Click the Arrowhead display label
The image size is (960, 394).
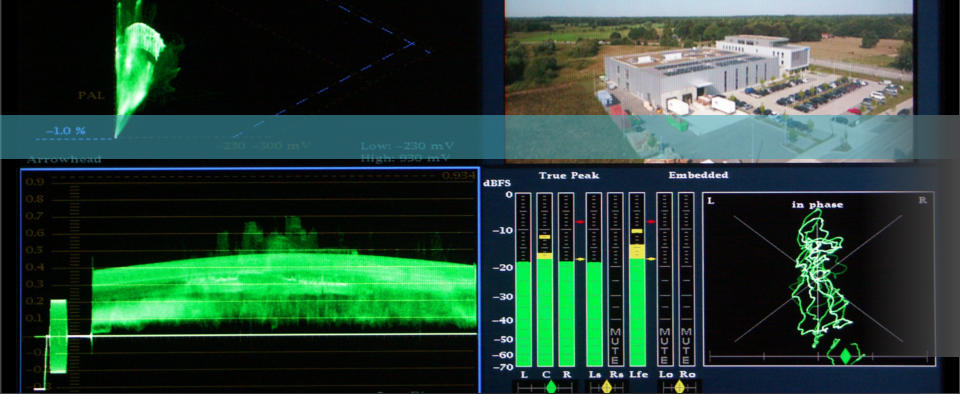coord(64,159)
